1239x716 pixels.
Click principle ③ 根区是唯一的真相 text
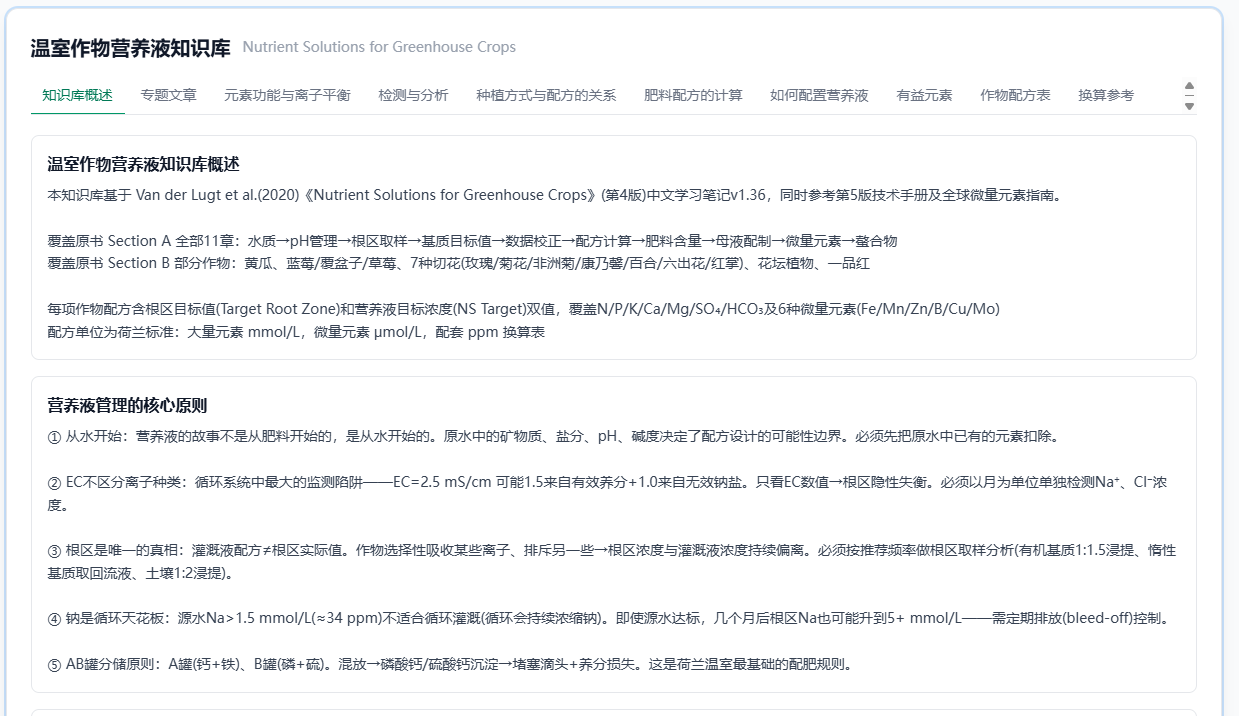click(x=611, y=562)
